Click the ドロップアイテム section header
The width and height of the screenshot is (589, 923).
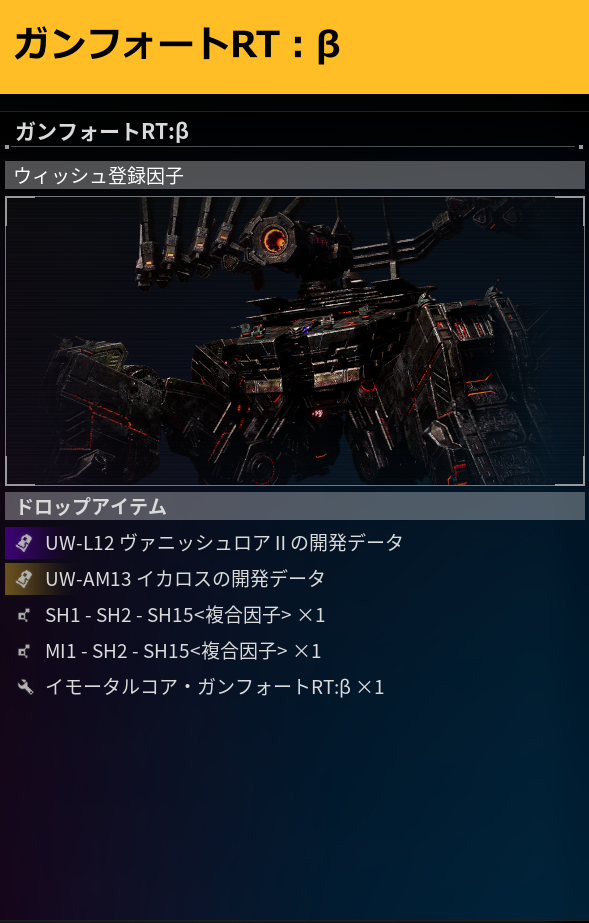(294, 506)
